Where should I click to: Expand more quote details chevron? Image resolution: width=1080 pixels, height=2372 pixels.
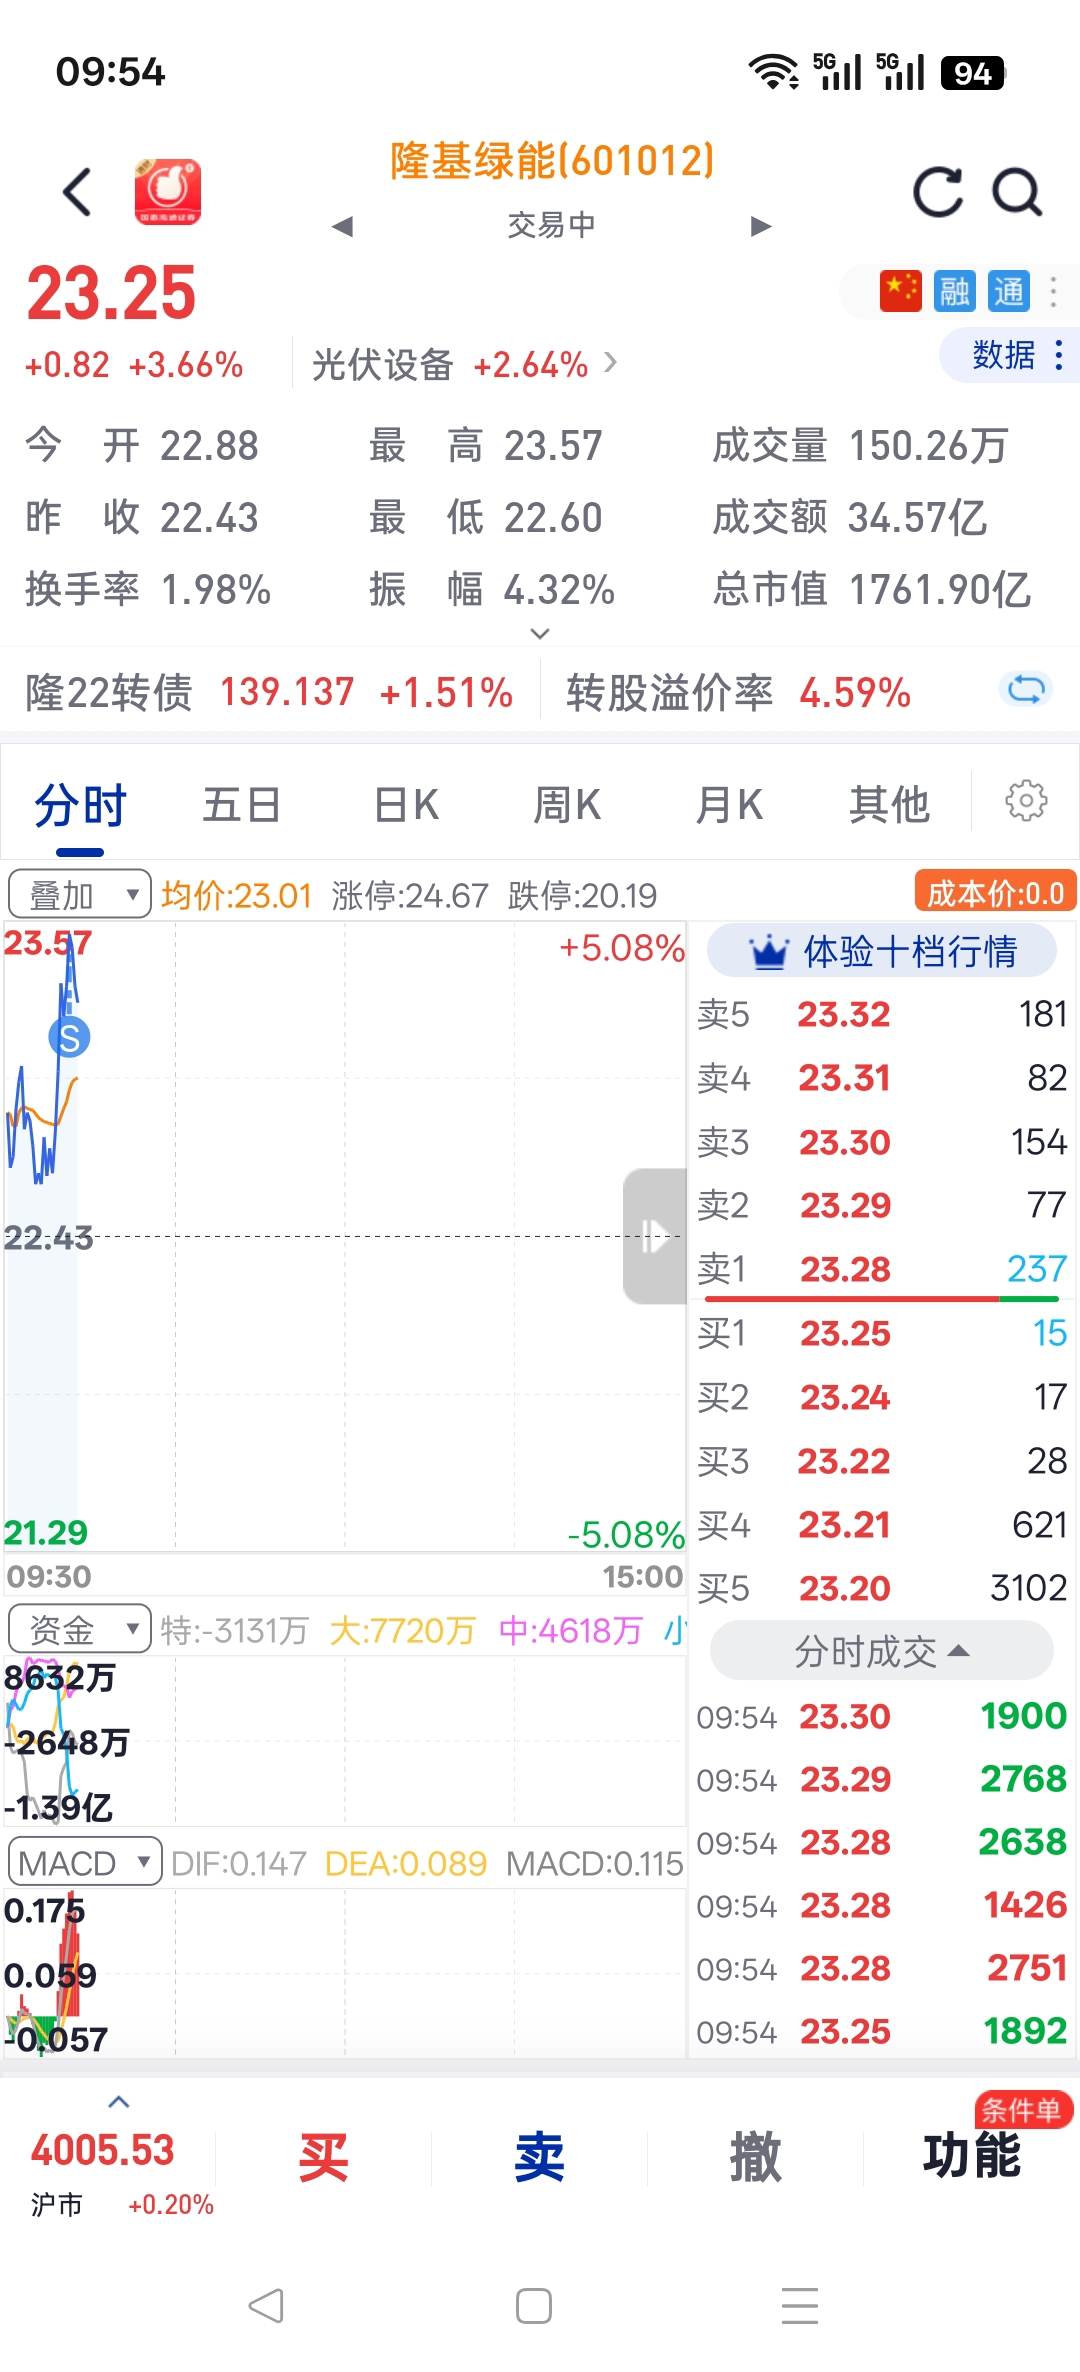(x=540, y=633)
